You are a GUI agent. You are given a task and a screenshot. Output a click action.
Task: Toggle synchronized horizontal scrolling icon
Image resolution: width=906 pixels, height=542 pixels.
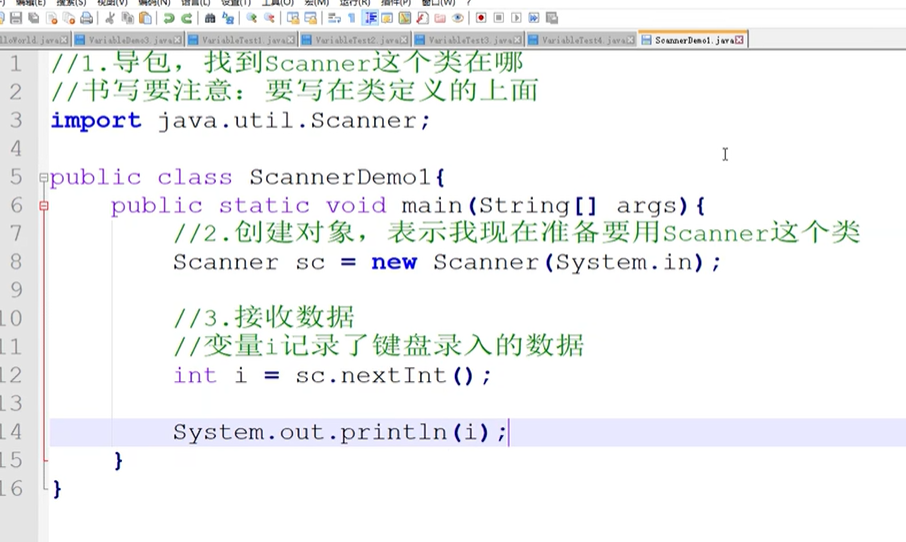[311, 18]
